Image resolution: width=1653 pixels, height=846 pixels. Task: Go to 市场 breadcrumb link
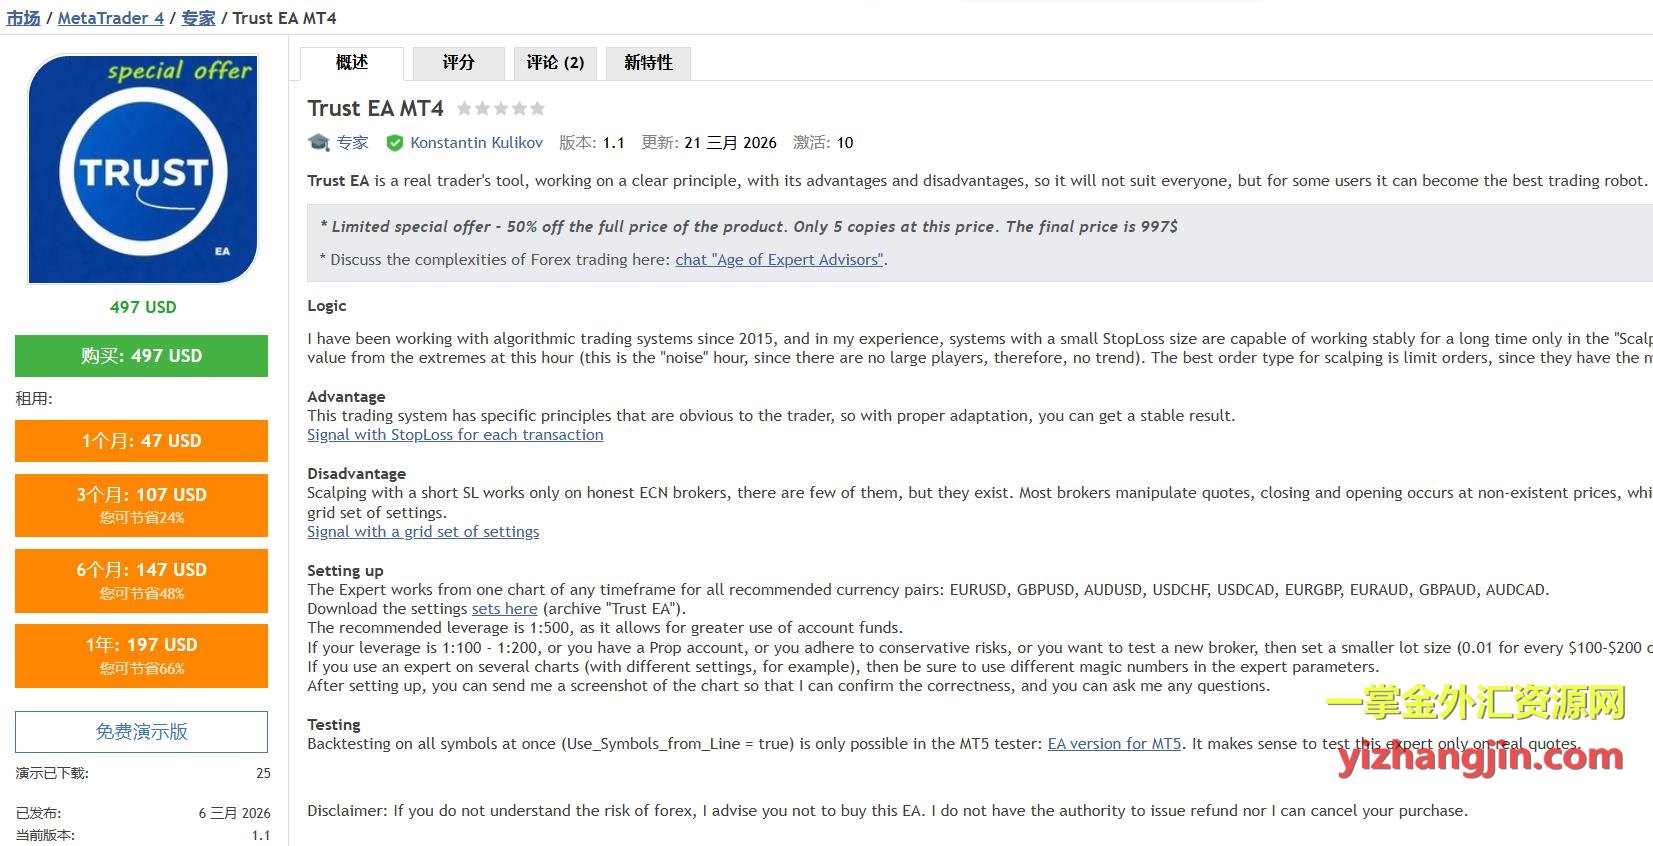coord(23,18)
